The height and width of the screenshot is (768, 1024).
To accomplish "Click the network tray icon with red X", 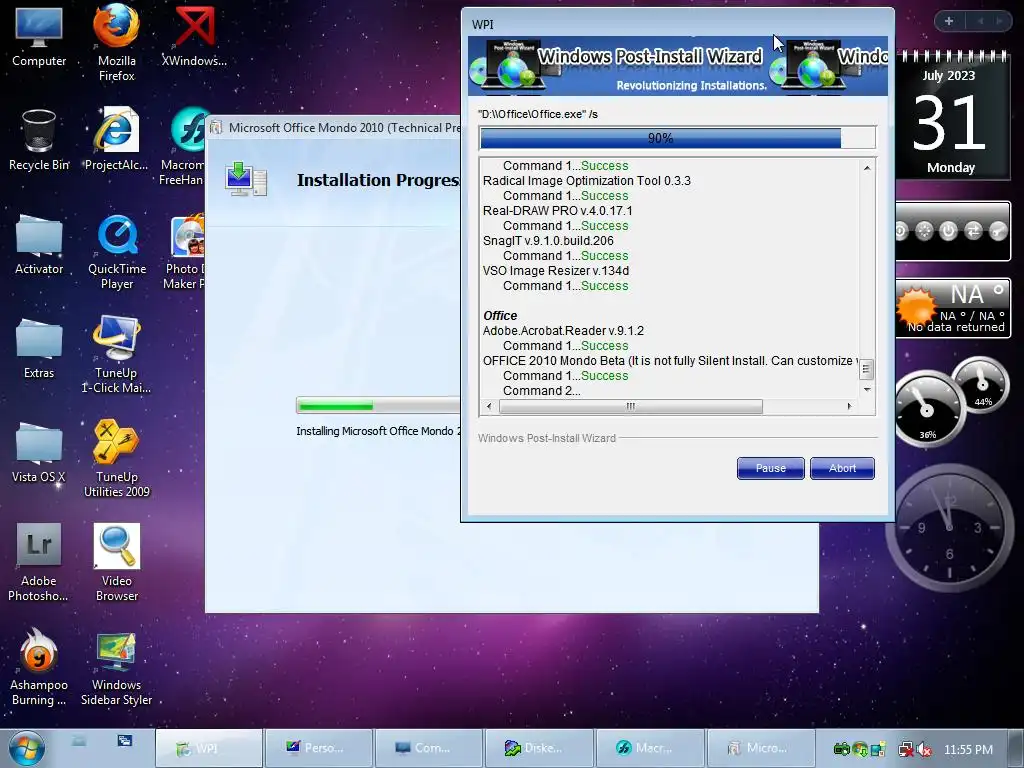I will [x=906, y=750].
